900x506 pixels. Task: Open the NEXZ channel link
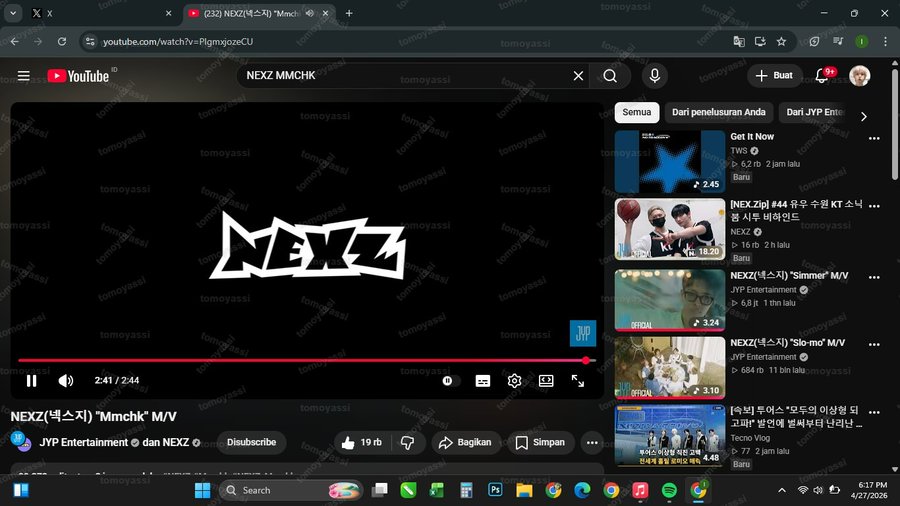tap(175, 442)
